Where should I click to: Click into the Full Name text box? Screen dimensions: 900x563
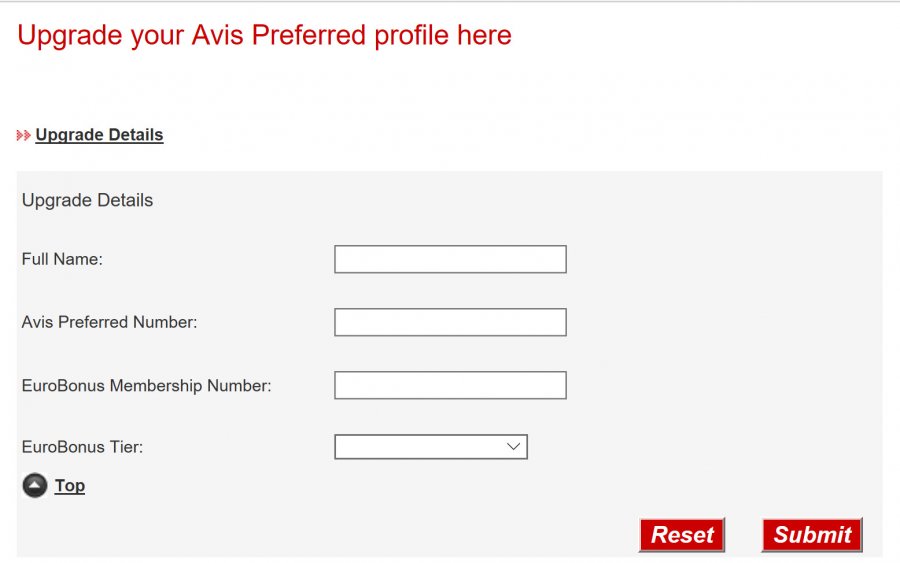450,259
